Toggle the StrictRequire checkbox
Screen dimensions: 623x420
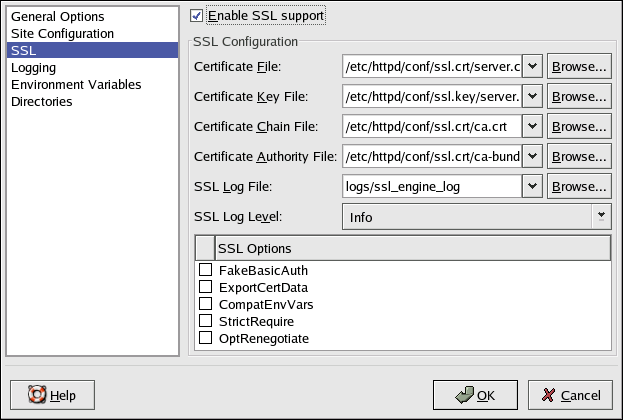[x=205, y=321]
